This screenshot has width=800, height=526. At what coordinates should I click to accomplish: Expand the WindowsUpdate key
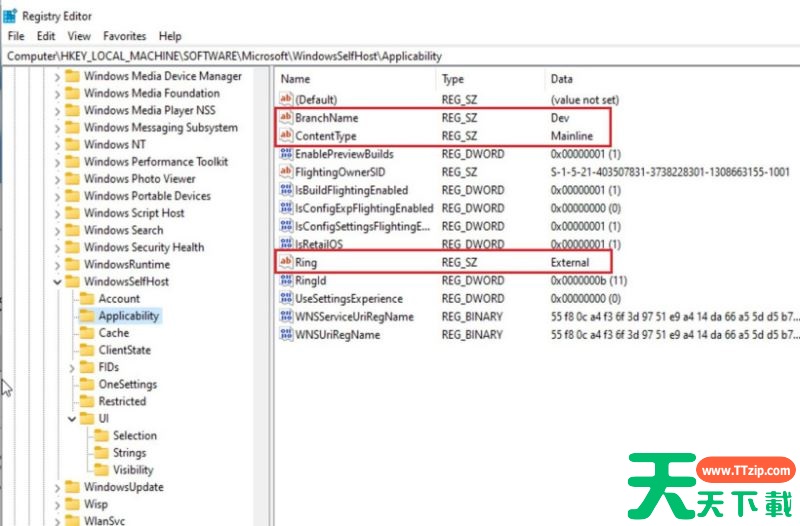click(x=57, y=487)
